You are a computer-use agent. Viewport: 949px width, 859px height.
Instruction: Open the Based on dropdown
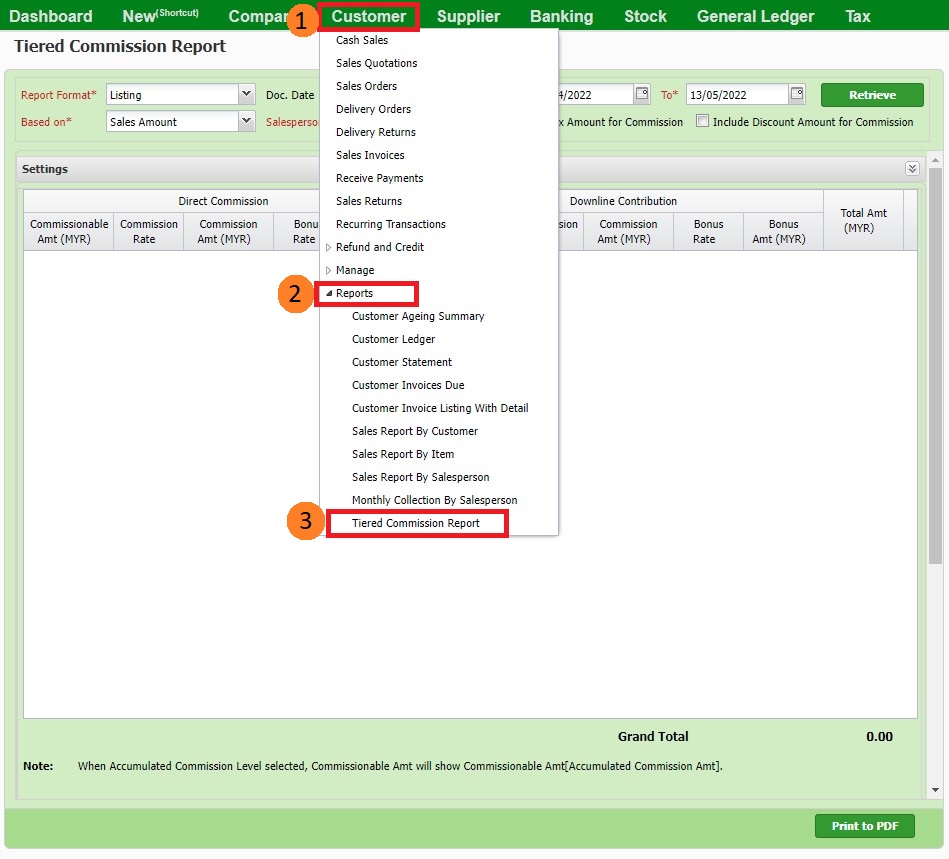click(x=246, y=121)
